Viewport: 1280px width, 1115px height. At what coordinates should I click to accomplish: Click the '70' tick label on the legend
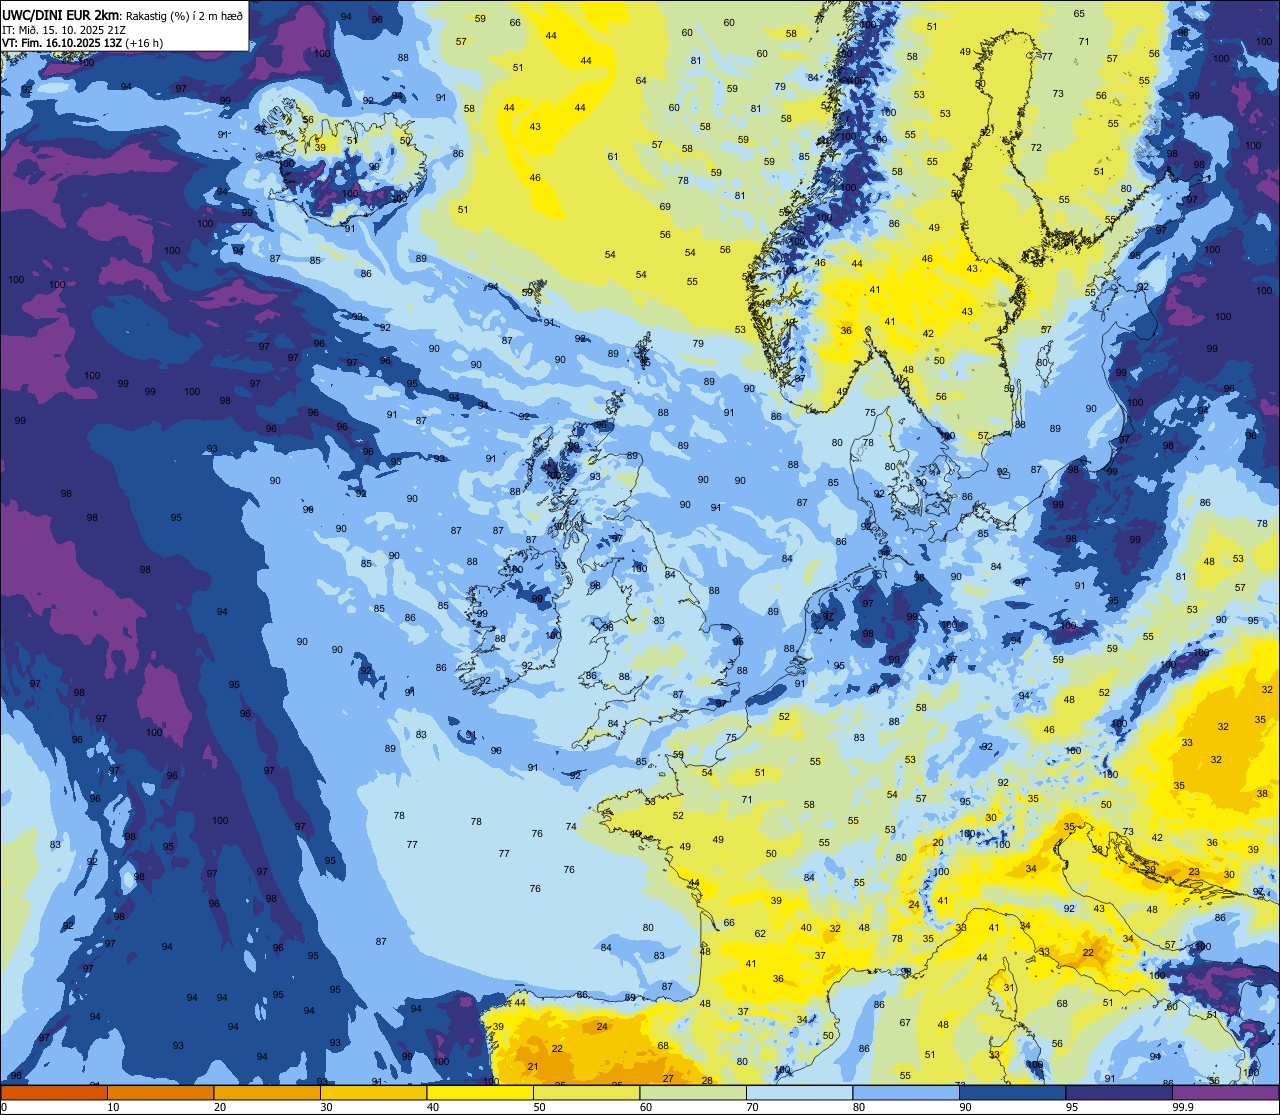752,1107
